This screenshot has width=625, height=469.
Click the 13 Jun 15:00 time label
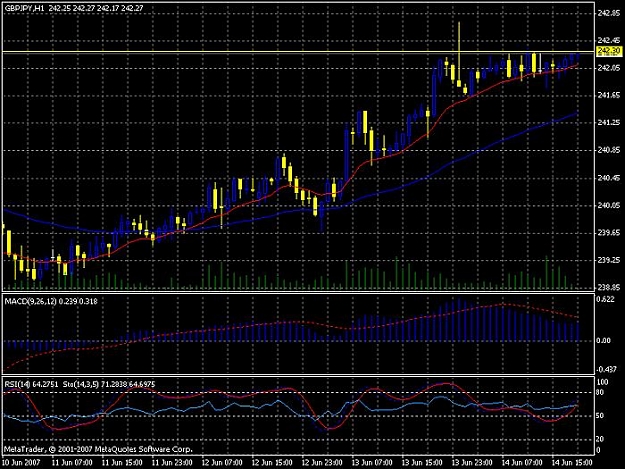click(422, 463)
